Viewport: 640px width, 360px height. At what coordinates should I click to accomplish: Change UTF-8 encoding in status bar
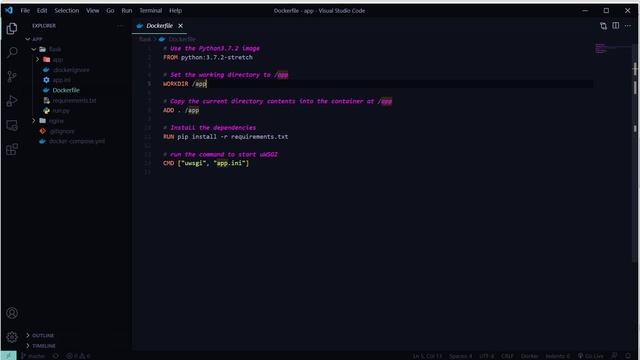point(487,356)
